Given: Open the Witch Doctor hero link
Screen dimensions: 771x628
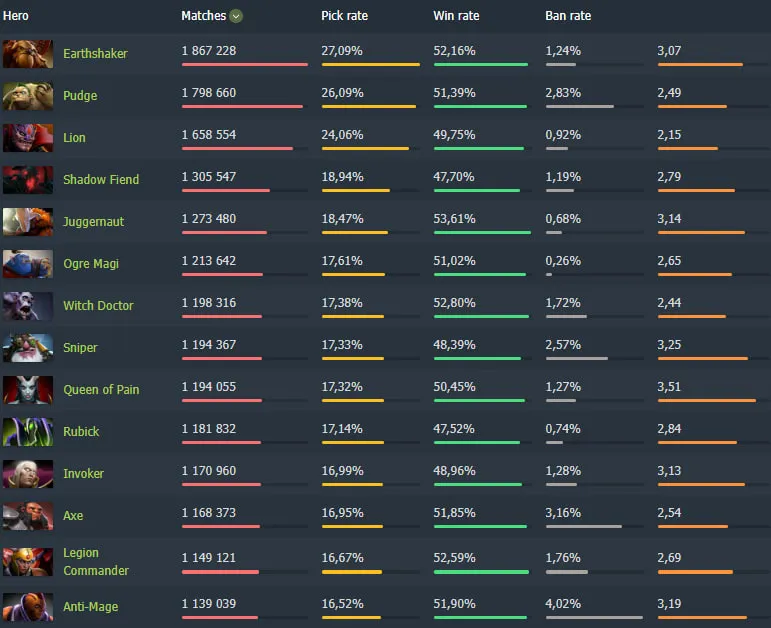Looking at the screenshot, I should coord(98,306).
